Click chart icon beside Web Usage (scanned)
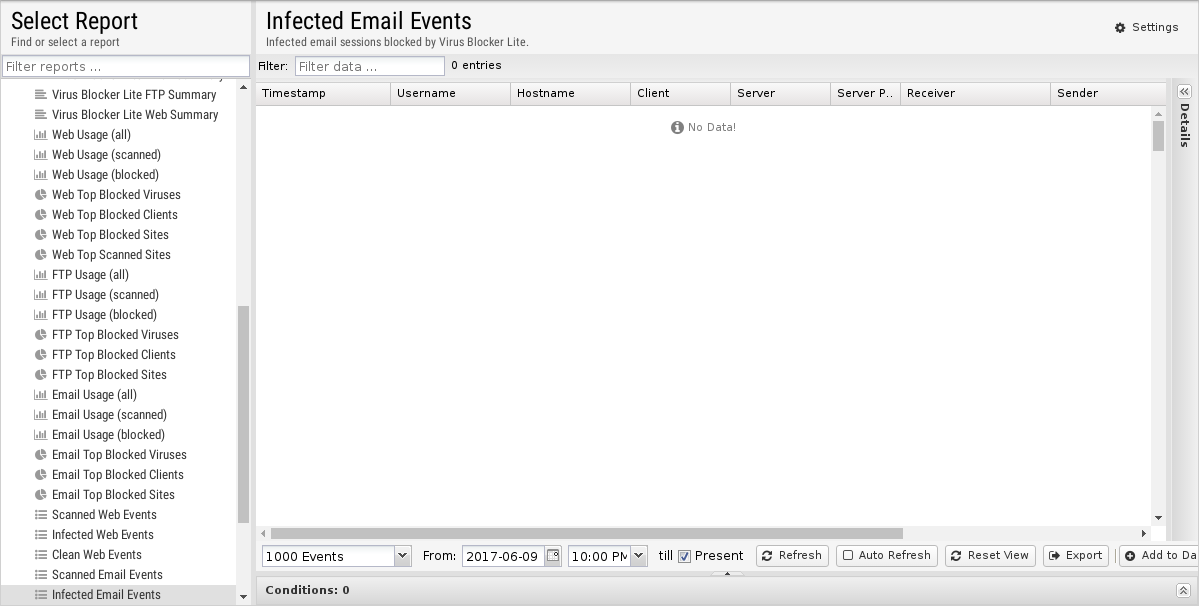 41,154
